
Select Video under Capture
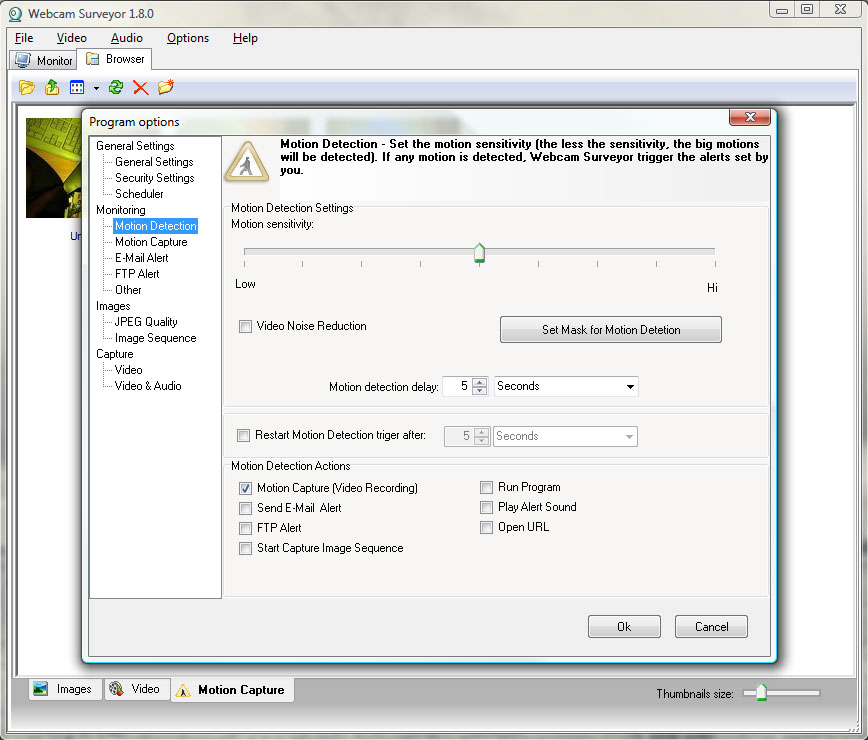pos(128,371)
